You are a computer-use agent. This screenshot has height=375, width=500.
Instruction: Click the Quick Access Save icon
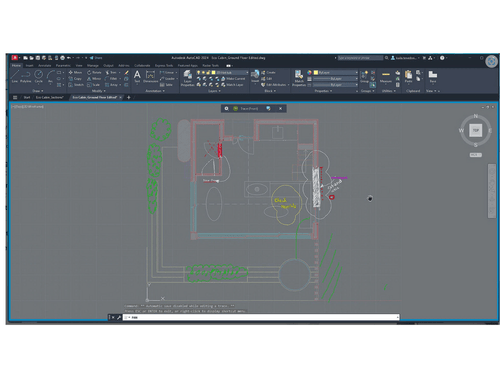pyautogui.click(x=38, y=58)
